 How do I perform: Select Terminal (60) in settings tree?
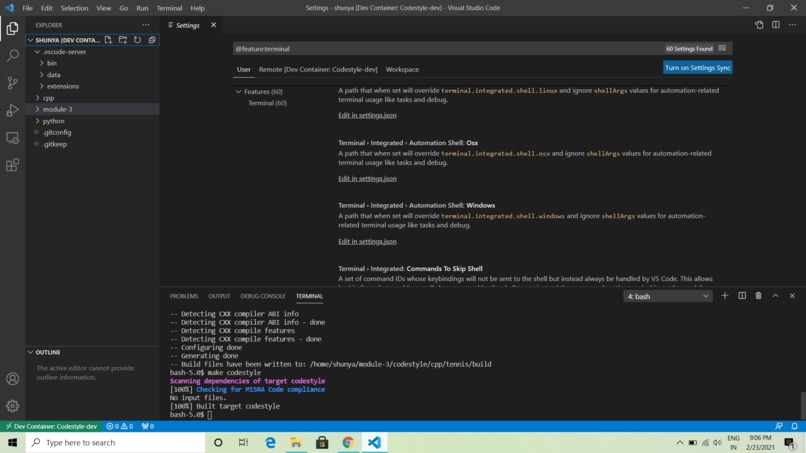pyautogui.click(x=267, y=103)
